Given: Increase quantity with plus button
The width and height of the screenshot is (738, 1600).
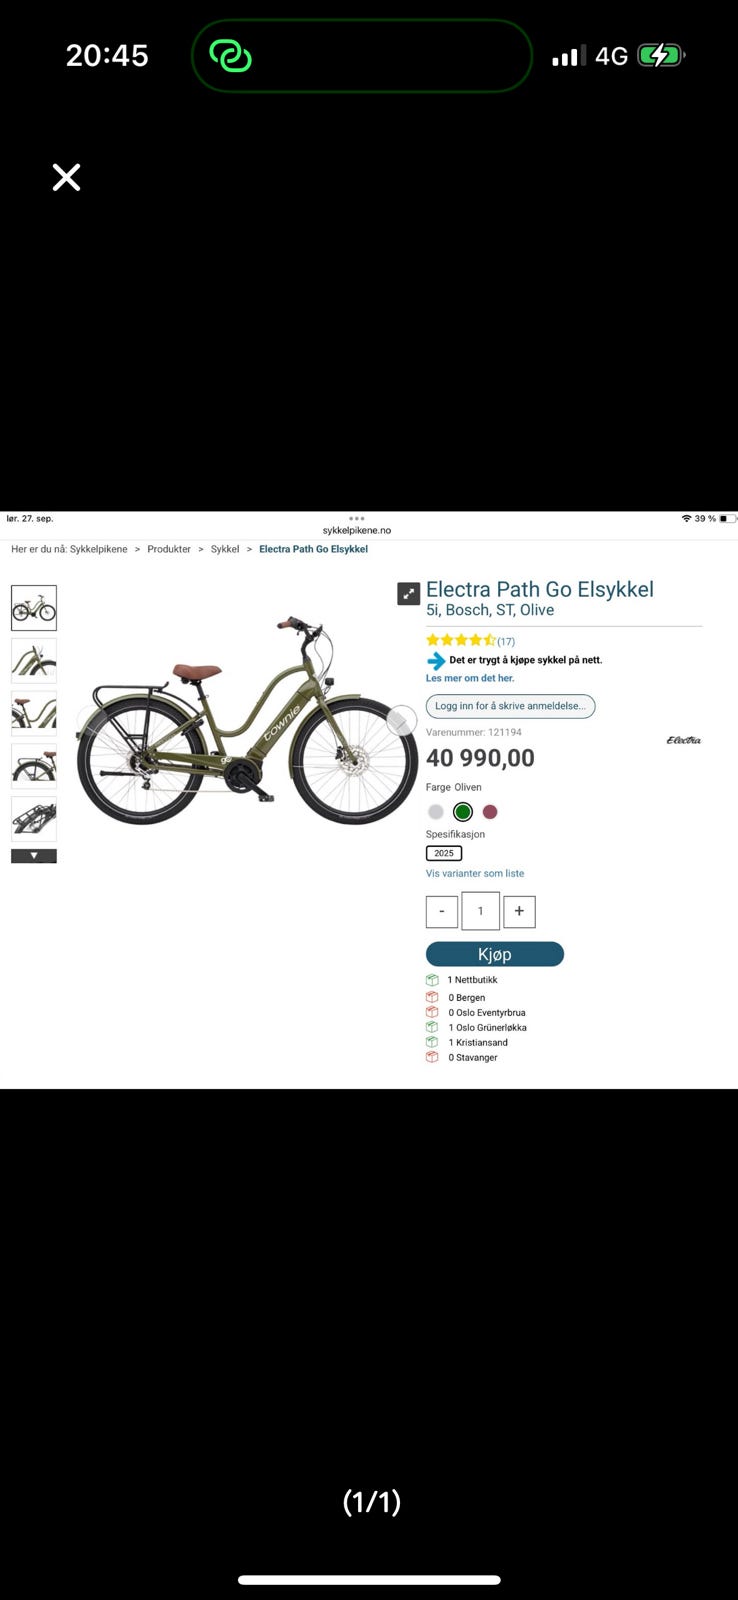Looking at the screenshot, I should pos(519,911).
